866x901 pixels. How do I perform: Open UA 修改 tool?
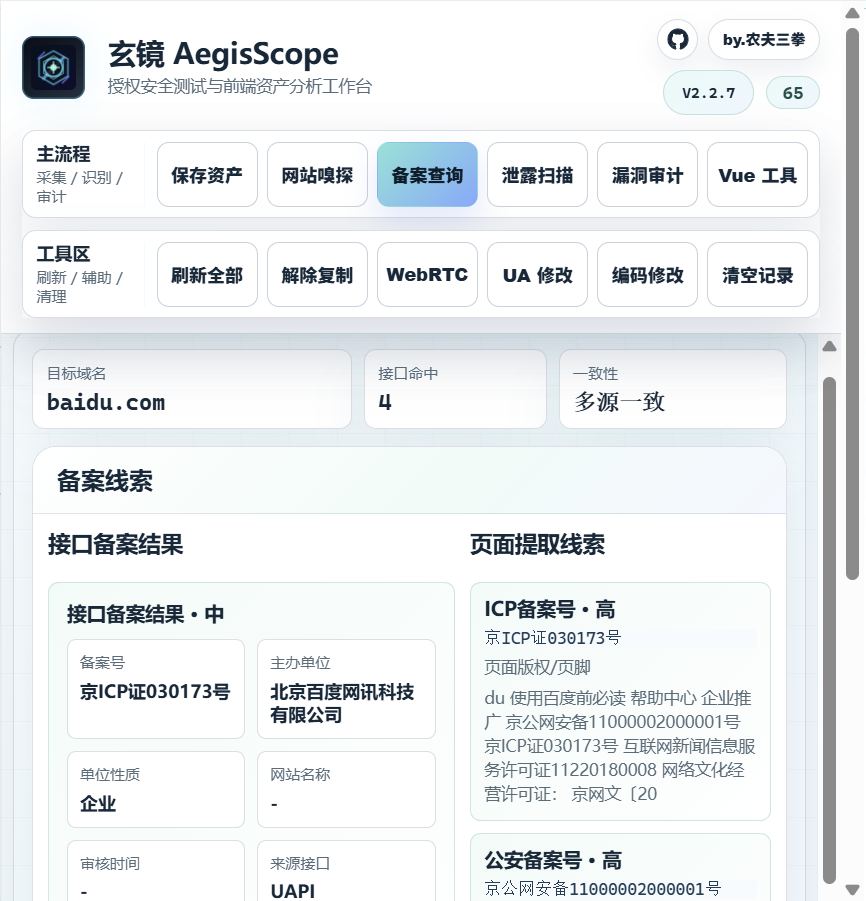pos(537,275)
